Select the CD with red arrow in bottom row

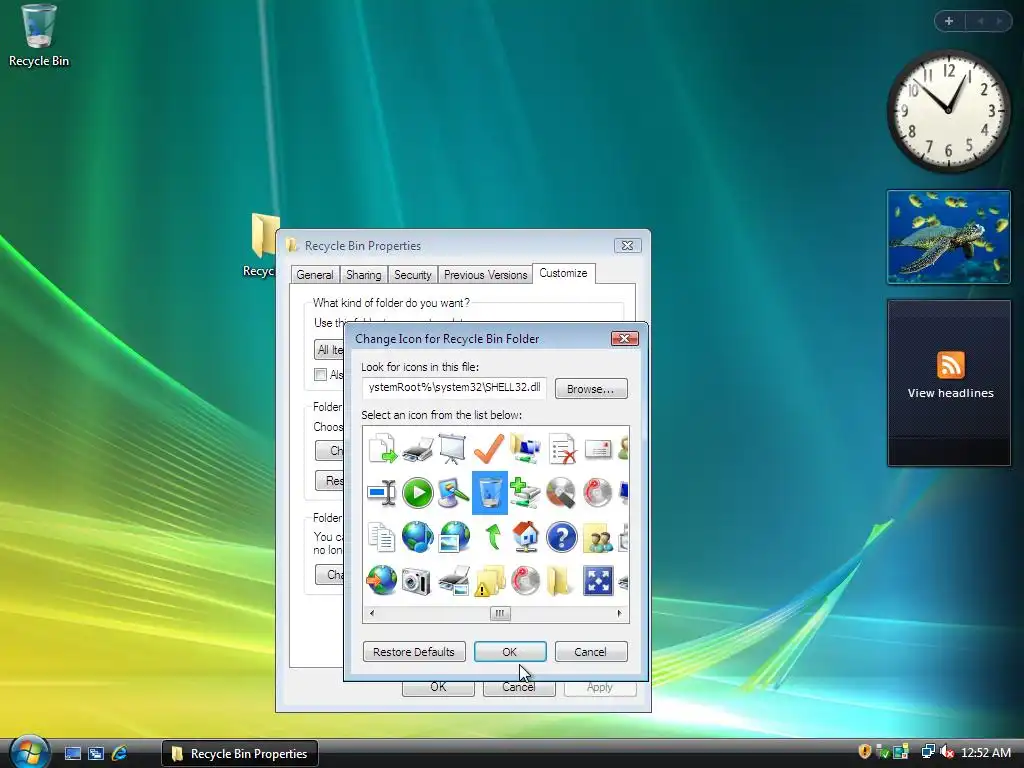525,581
